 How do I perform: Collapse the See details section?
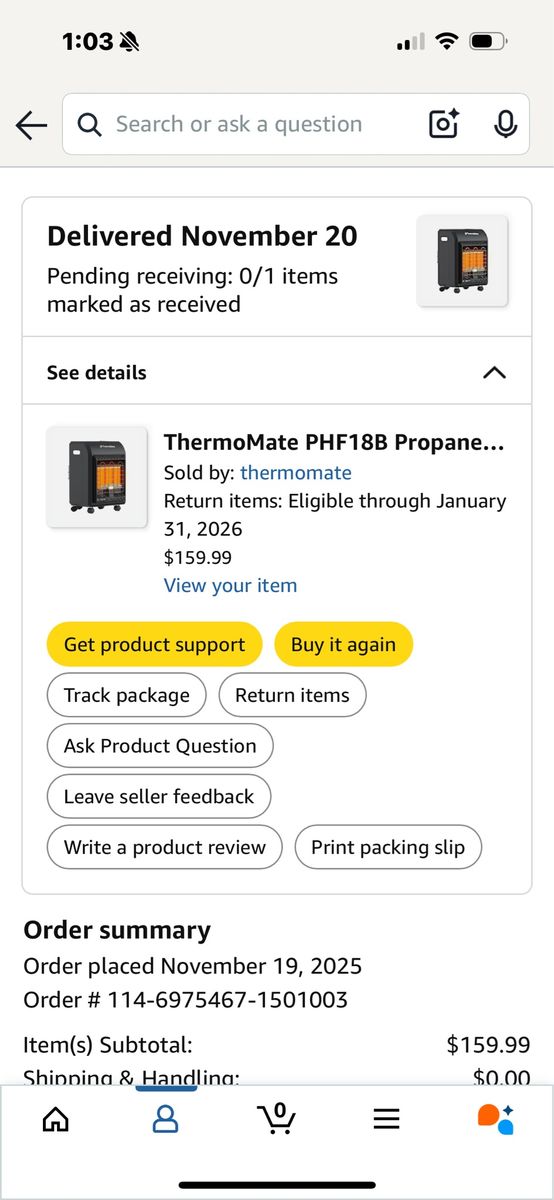pos(277,372)
